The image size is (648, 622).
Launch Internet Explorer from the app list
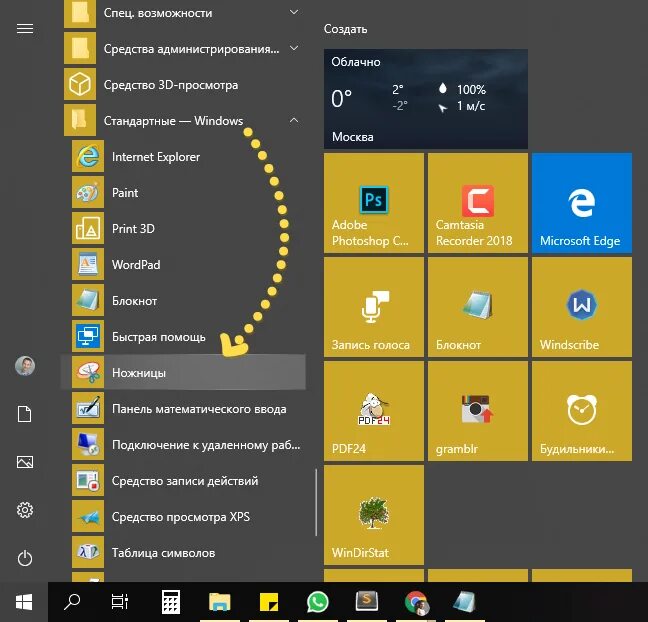point(184,157)
